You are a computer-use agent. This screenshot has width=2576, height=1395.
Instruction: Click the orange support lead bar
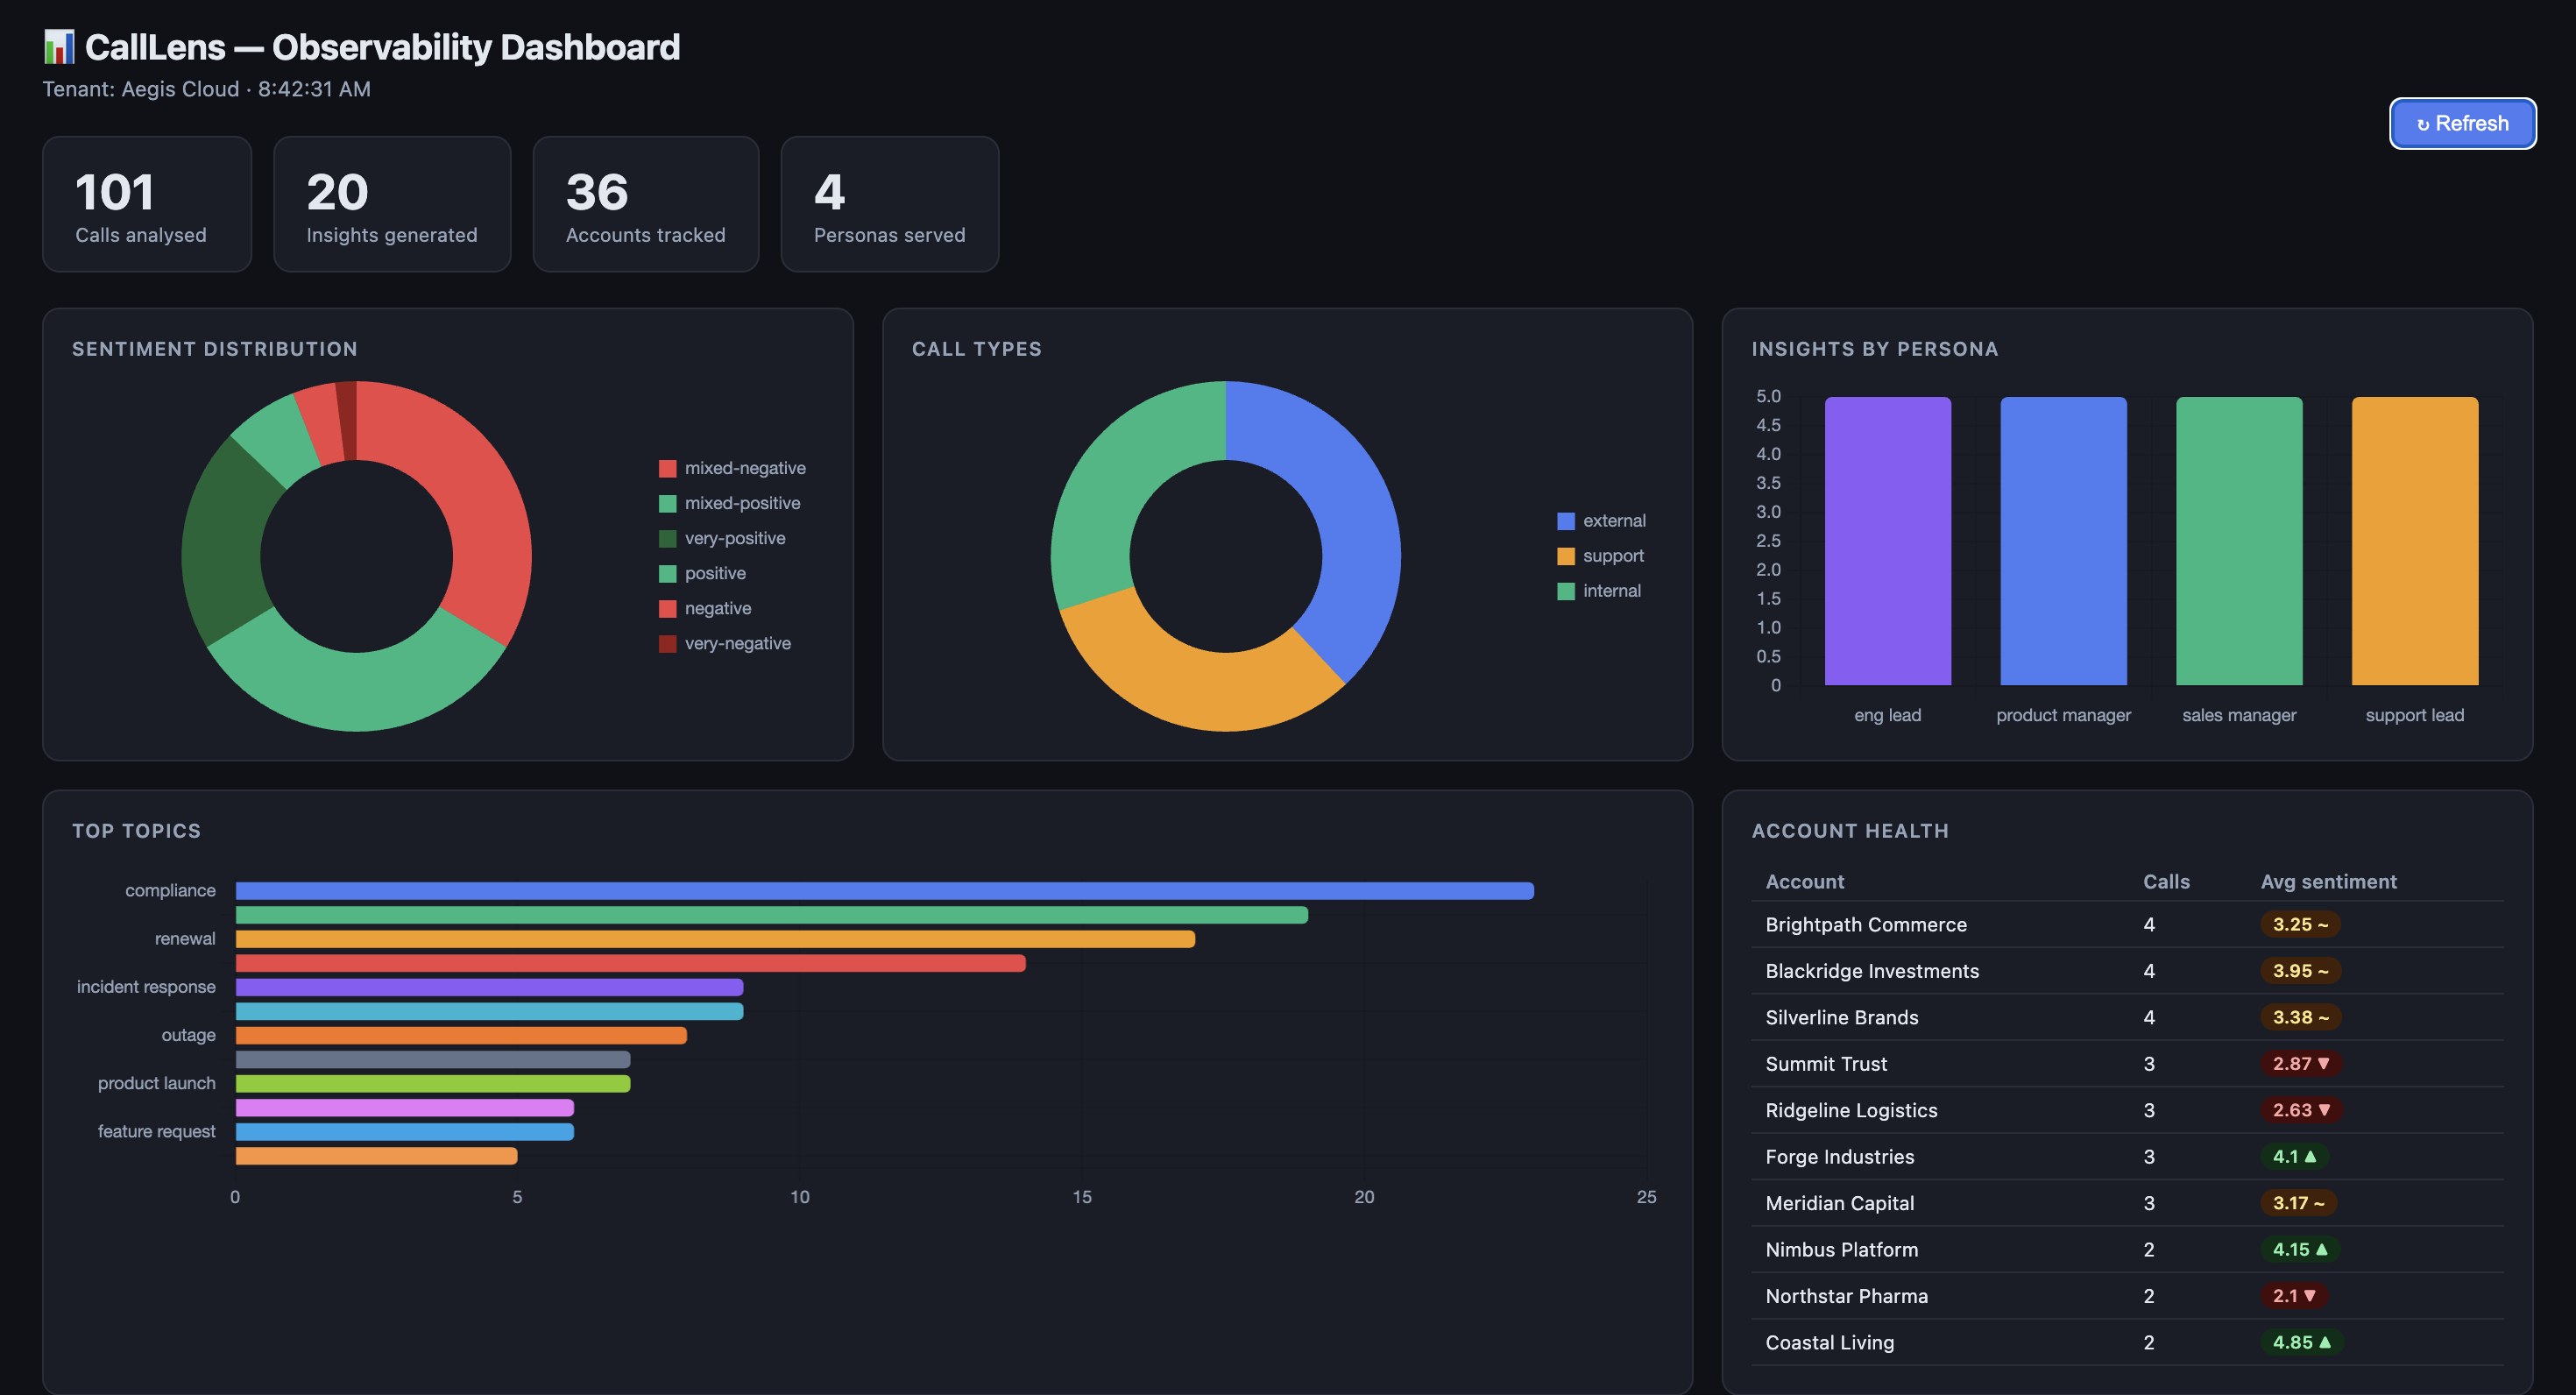coord(2414,541)
